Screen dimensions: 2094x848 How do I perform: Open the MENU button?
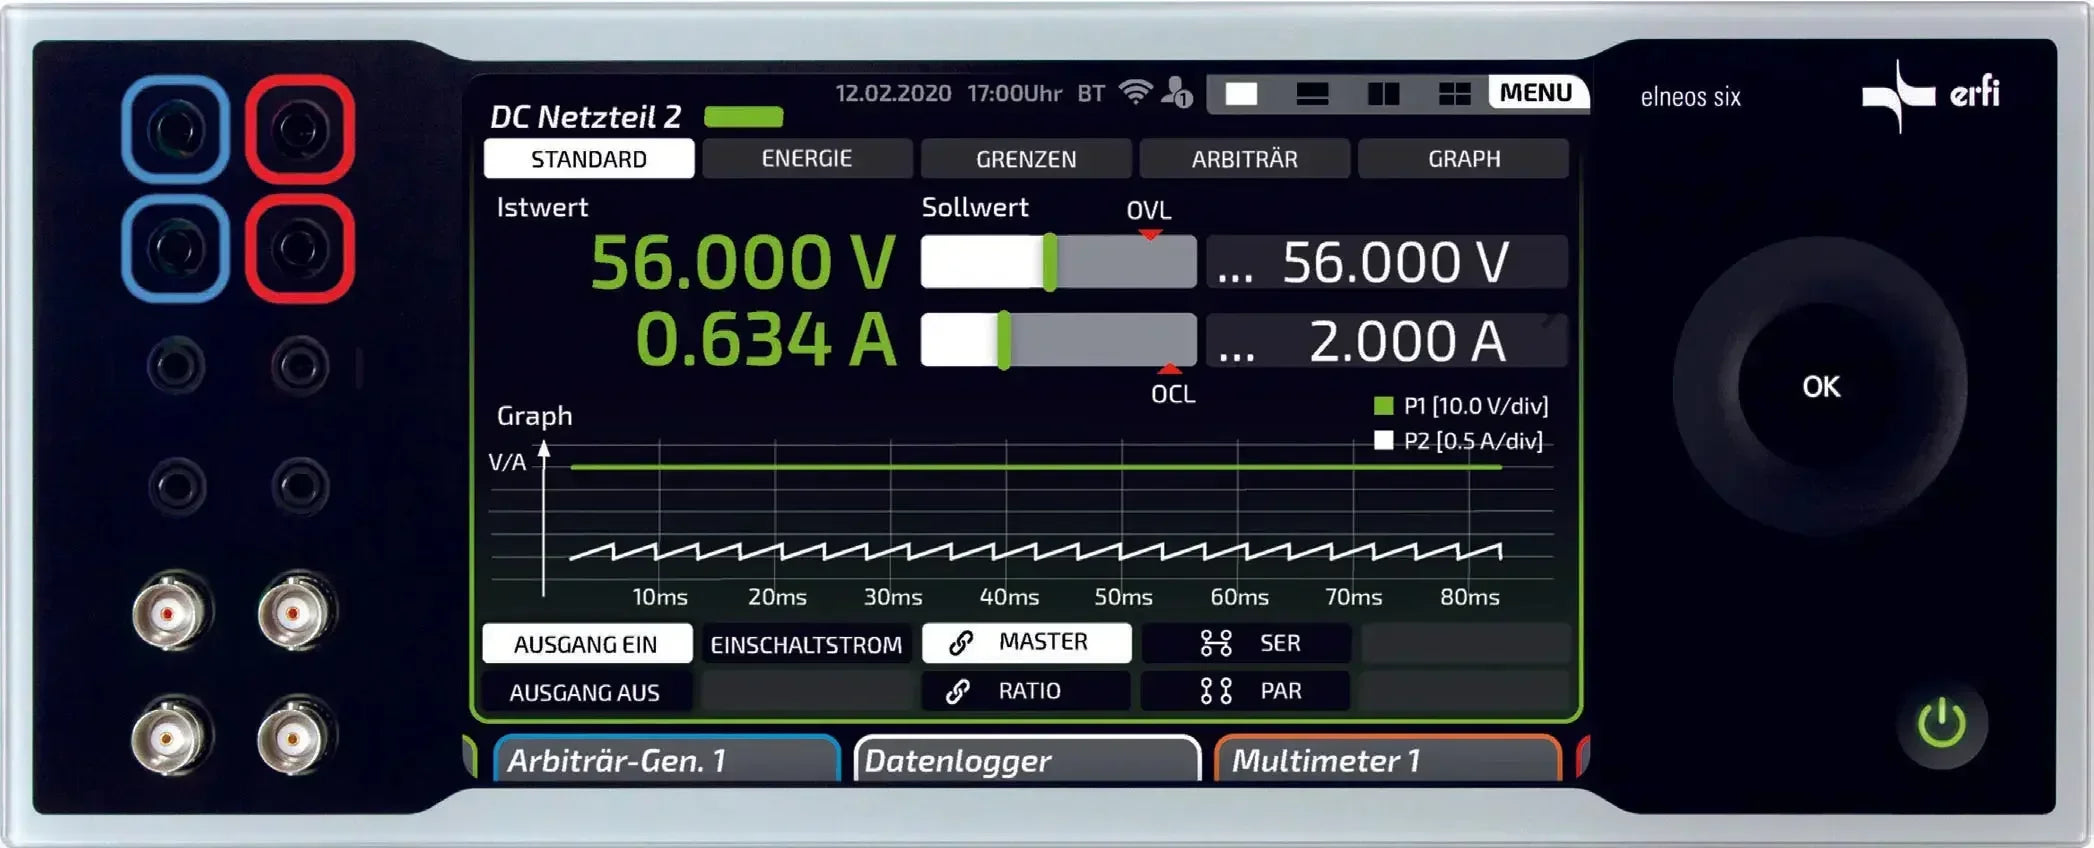1536,93
